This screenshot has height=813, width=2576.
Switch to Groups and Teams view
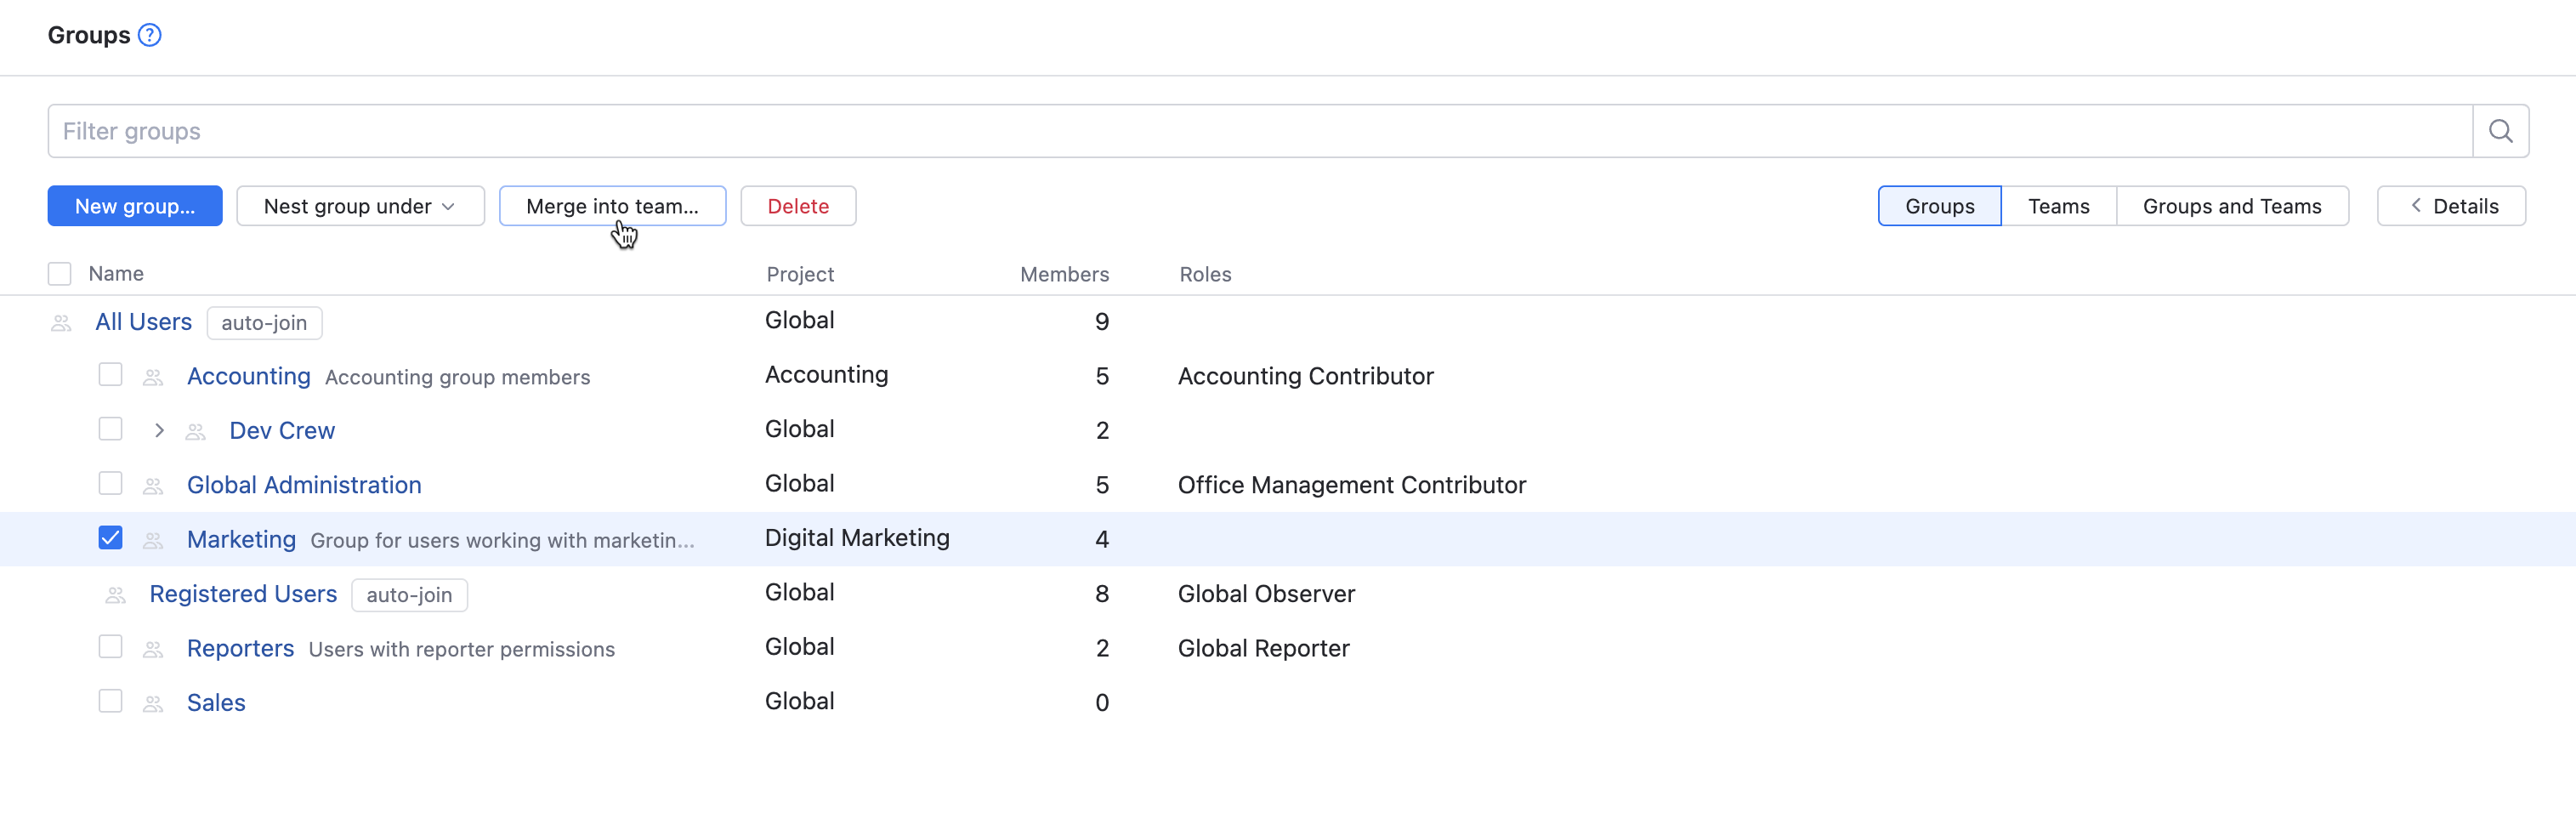click(x=2231, y=206)
